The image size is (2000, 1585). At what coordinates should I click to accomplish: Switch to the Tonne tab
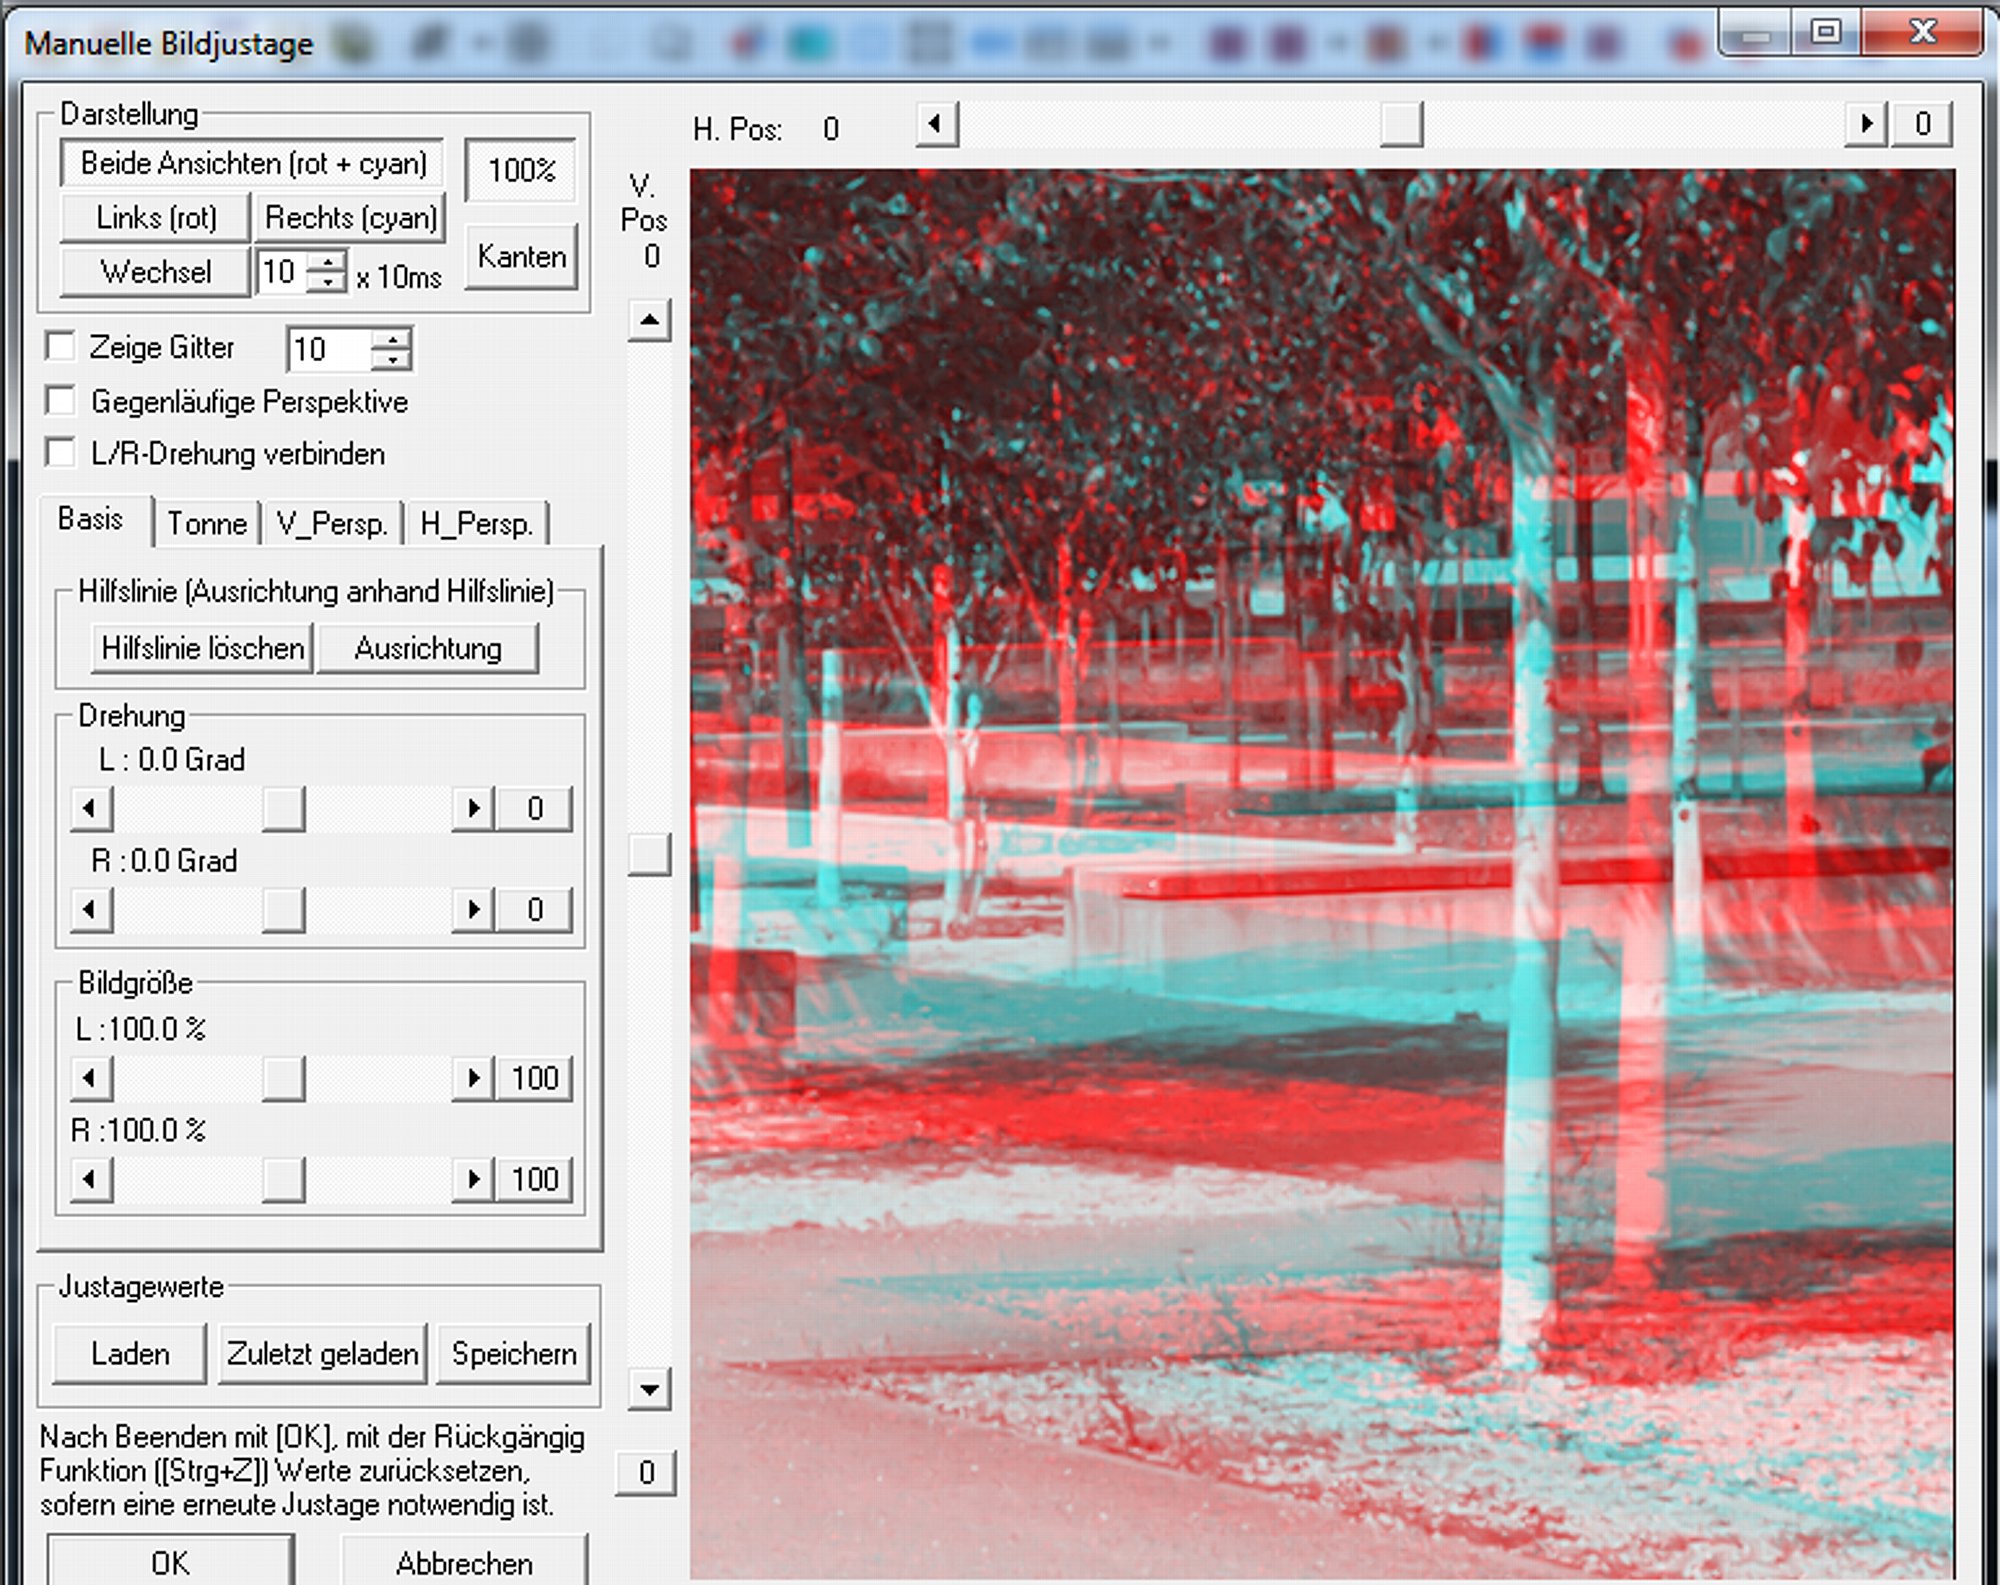(207, 523)
